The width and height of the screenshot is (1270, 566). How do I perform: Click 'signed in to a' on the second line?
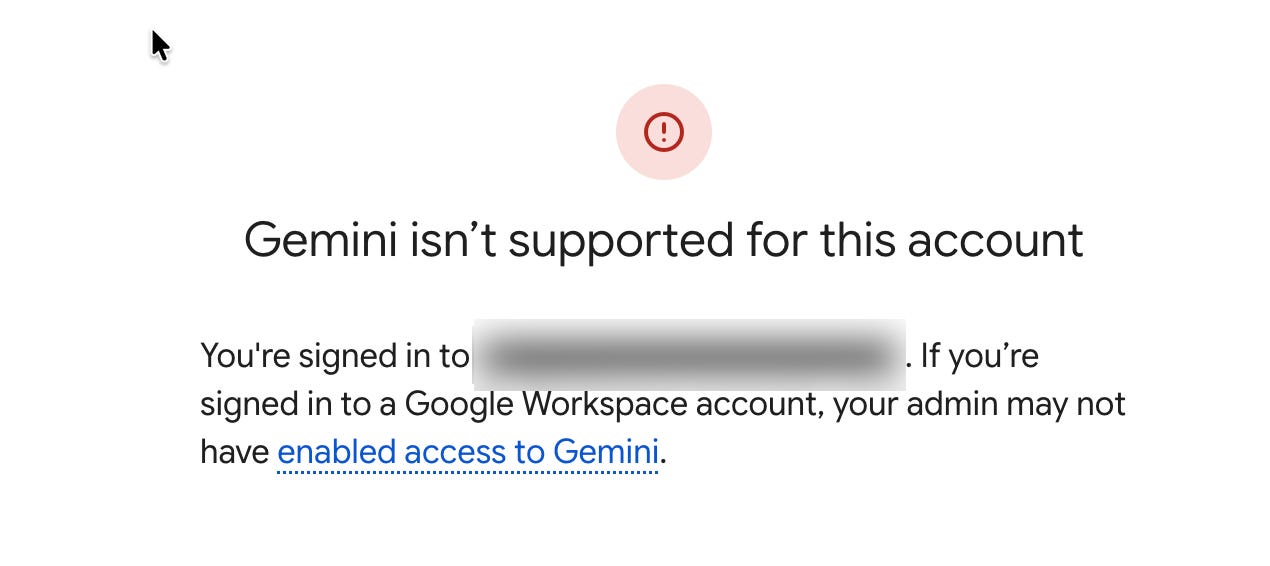pyautogui.click(x=299, y=405)
